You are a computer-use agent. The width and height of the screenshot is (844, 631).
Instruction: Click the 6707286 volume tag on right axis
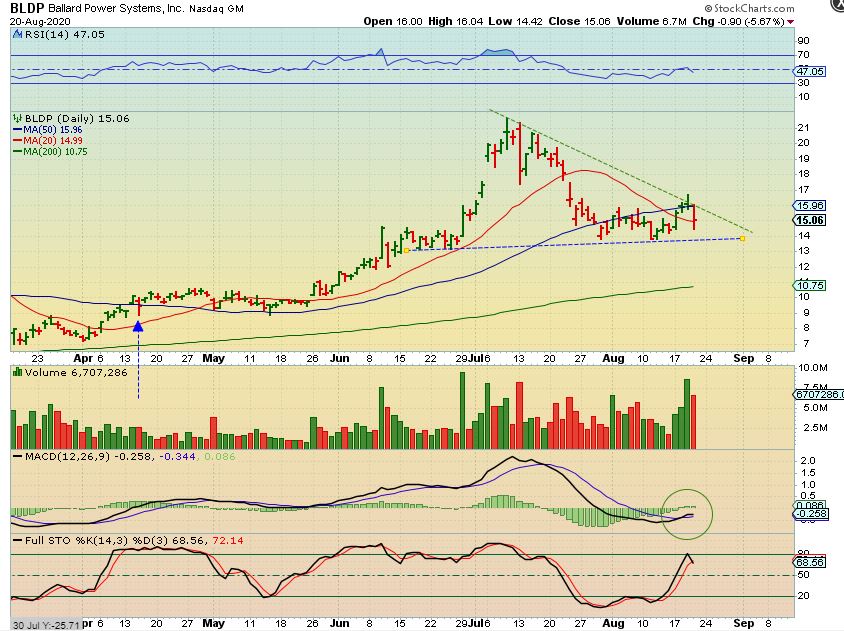pyautogui.click(x=819, y=395)
